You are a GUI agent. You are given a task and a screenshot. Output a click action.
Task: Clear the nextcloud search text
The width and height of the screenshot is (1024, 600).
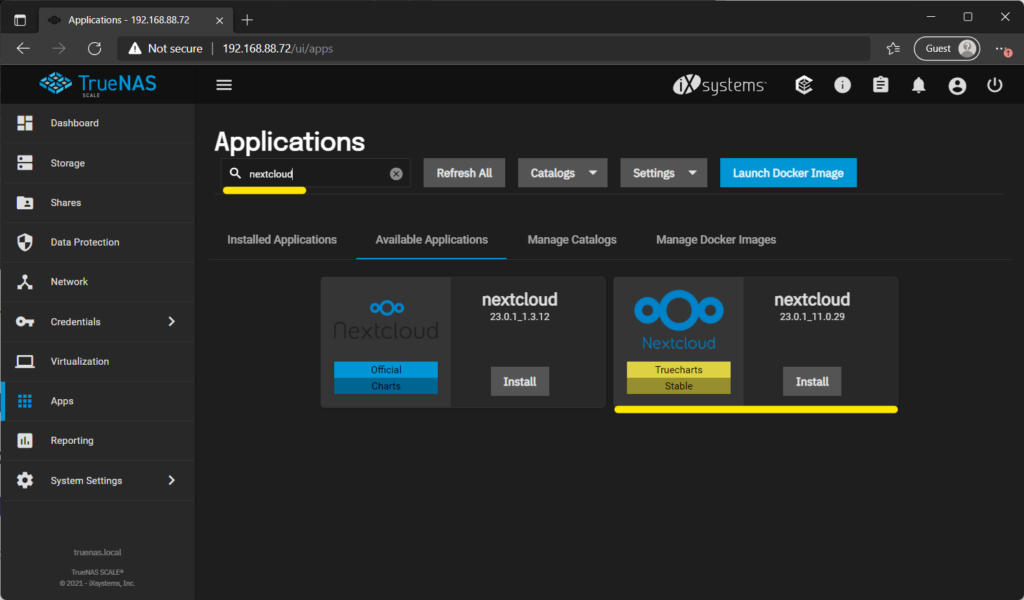pos(396,174)
